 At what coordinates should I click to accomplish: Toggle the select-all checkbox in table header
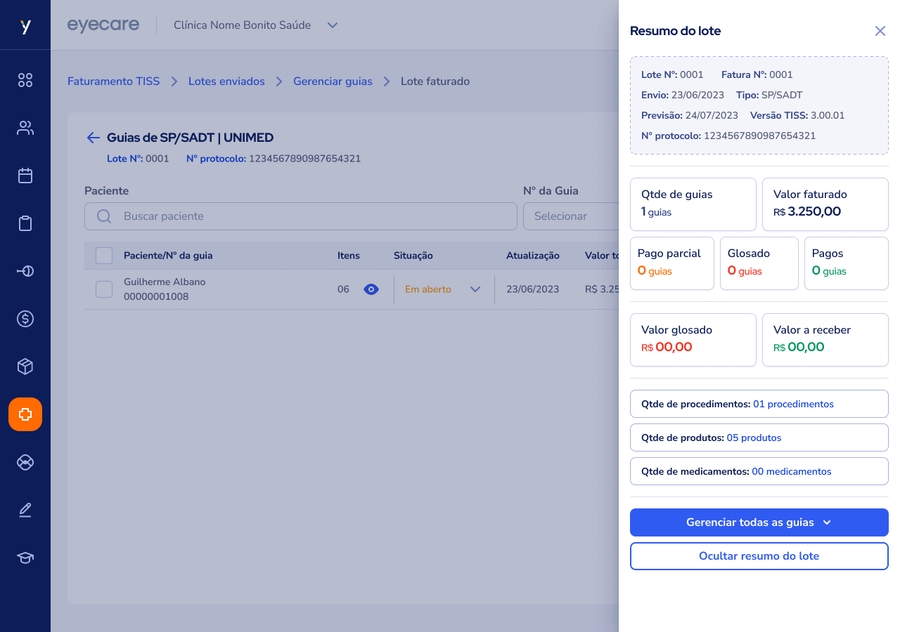click(x=104, y=256)
